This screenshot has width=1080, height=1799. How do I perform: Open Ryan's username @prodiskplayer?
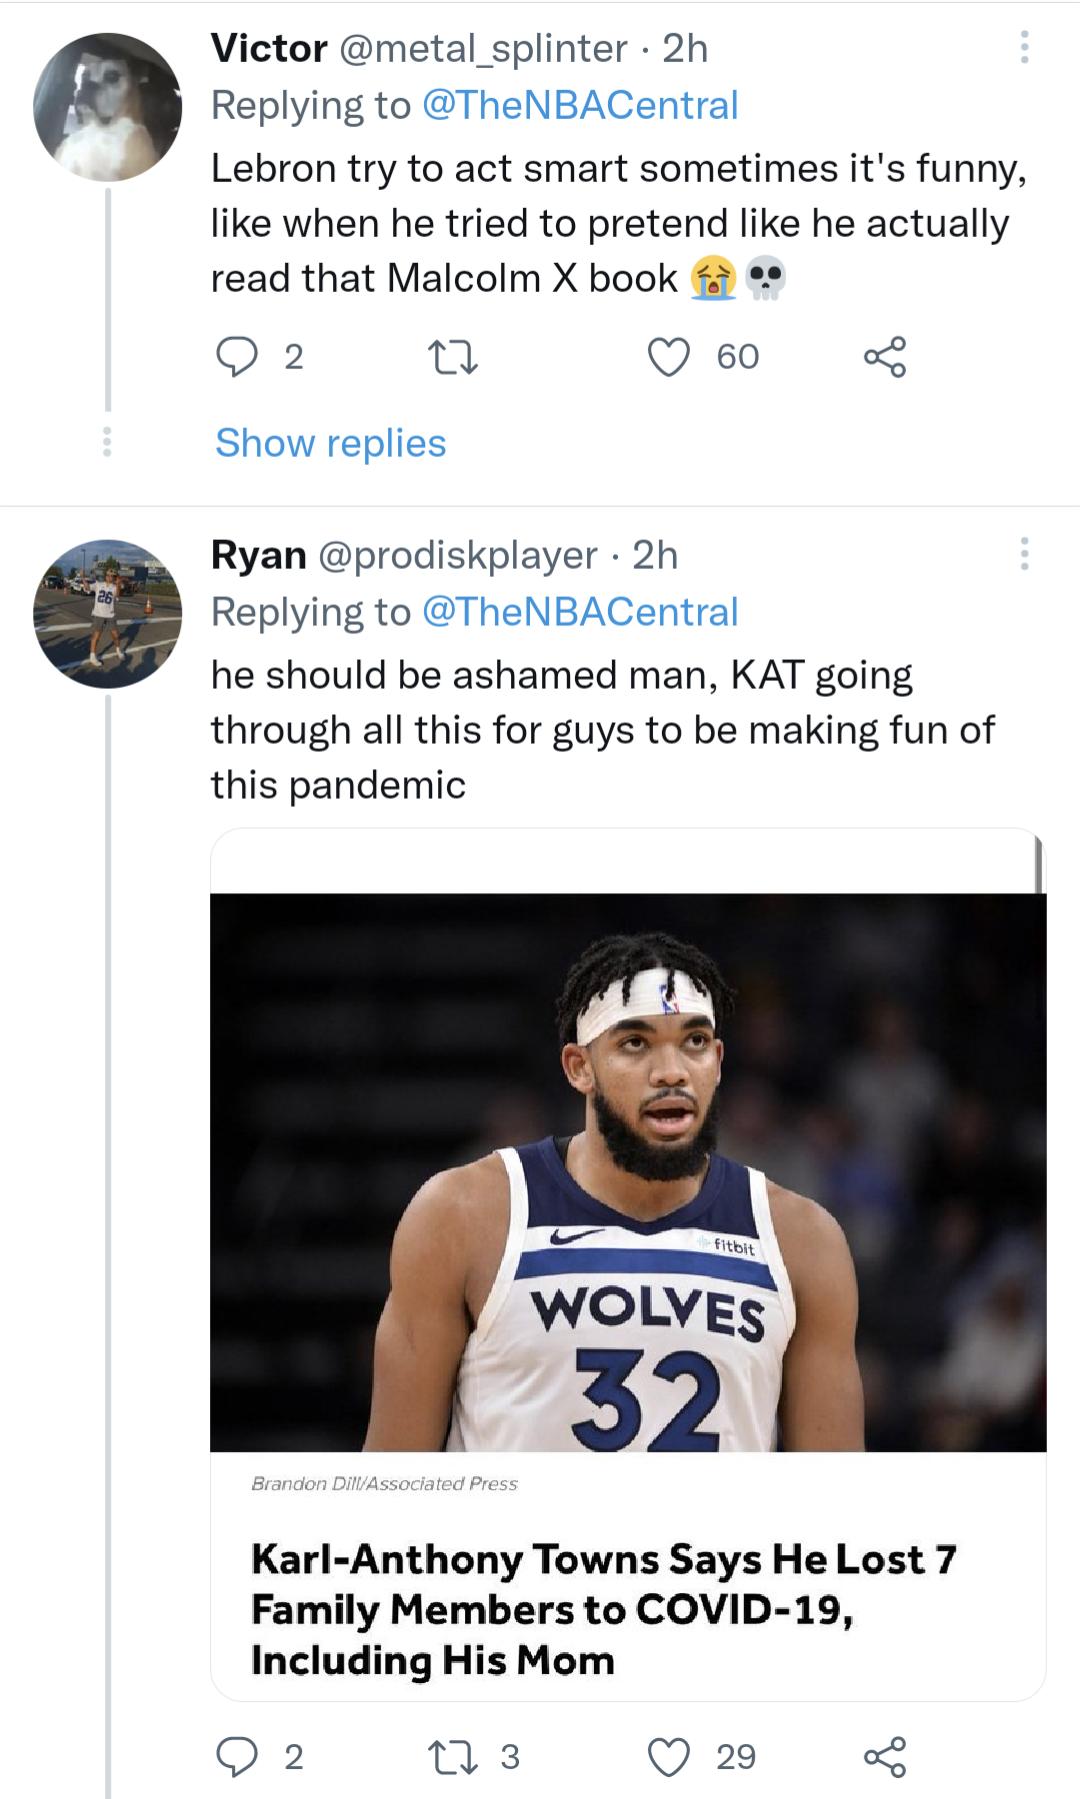click(x=458, y=555)
